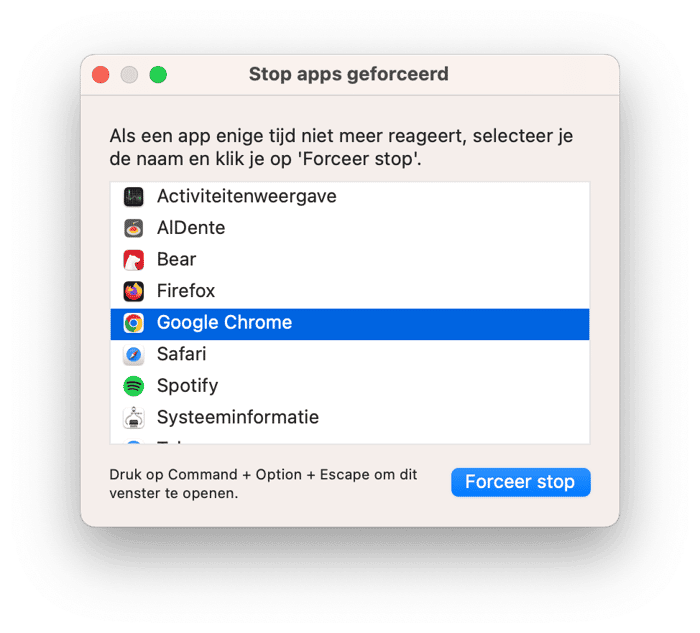Click the Safari compass icon
Screen dimensions: 700x633
pos(133,355)
